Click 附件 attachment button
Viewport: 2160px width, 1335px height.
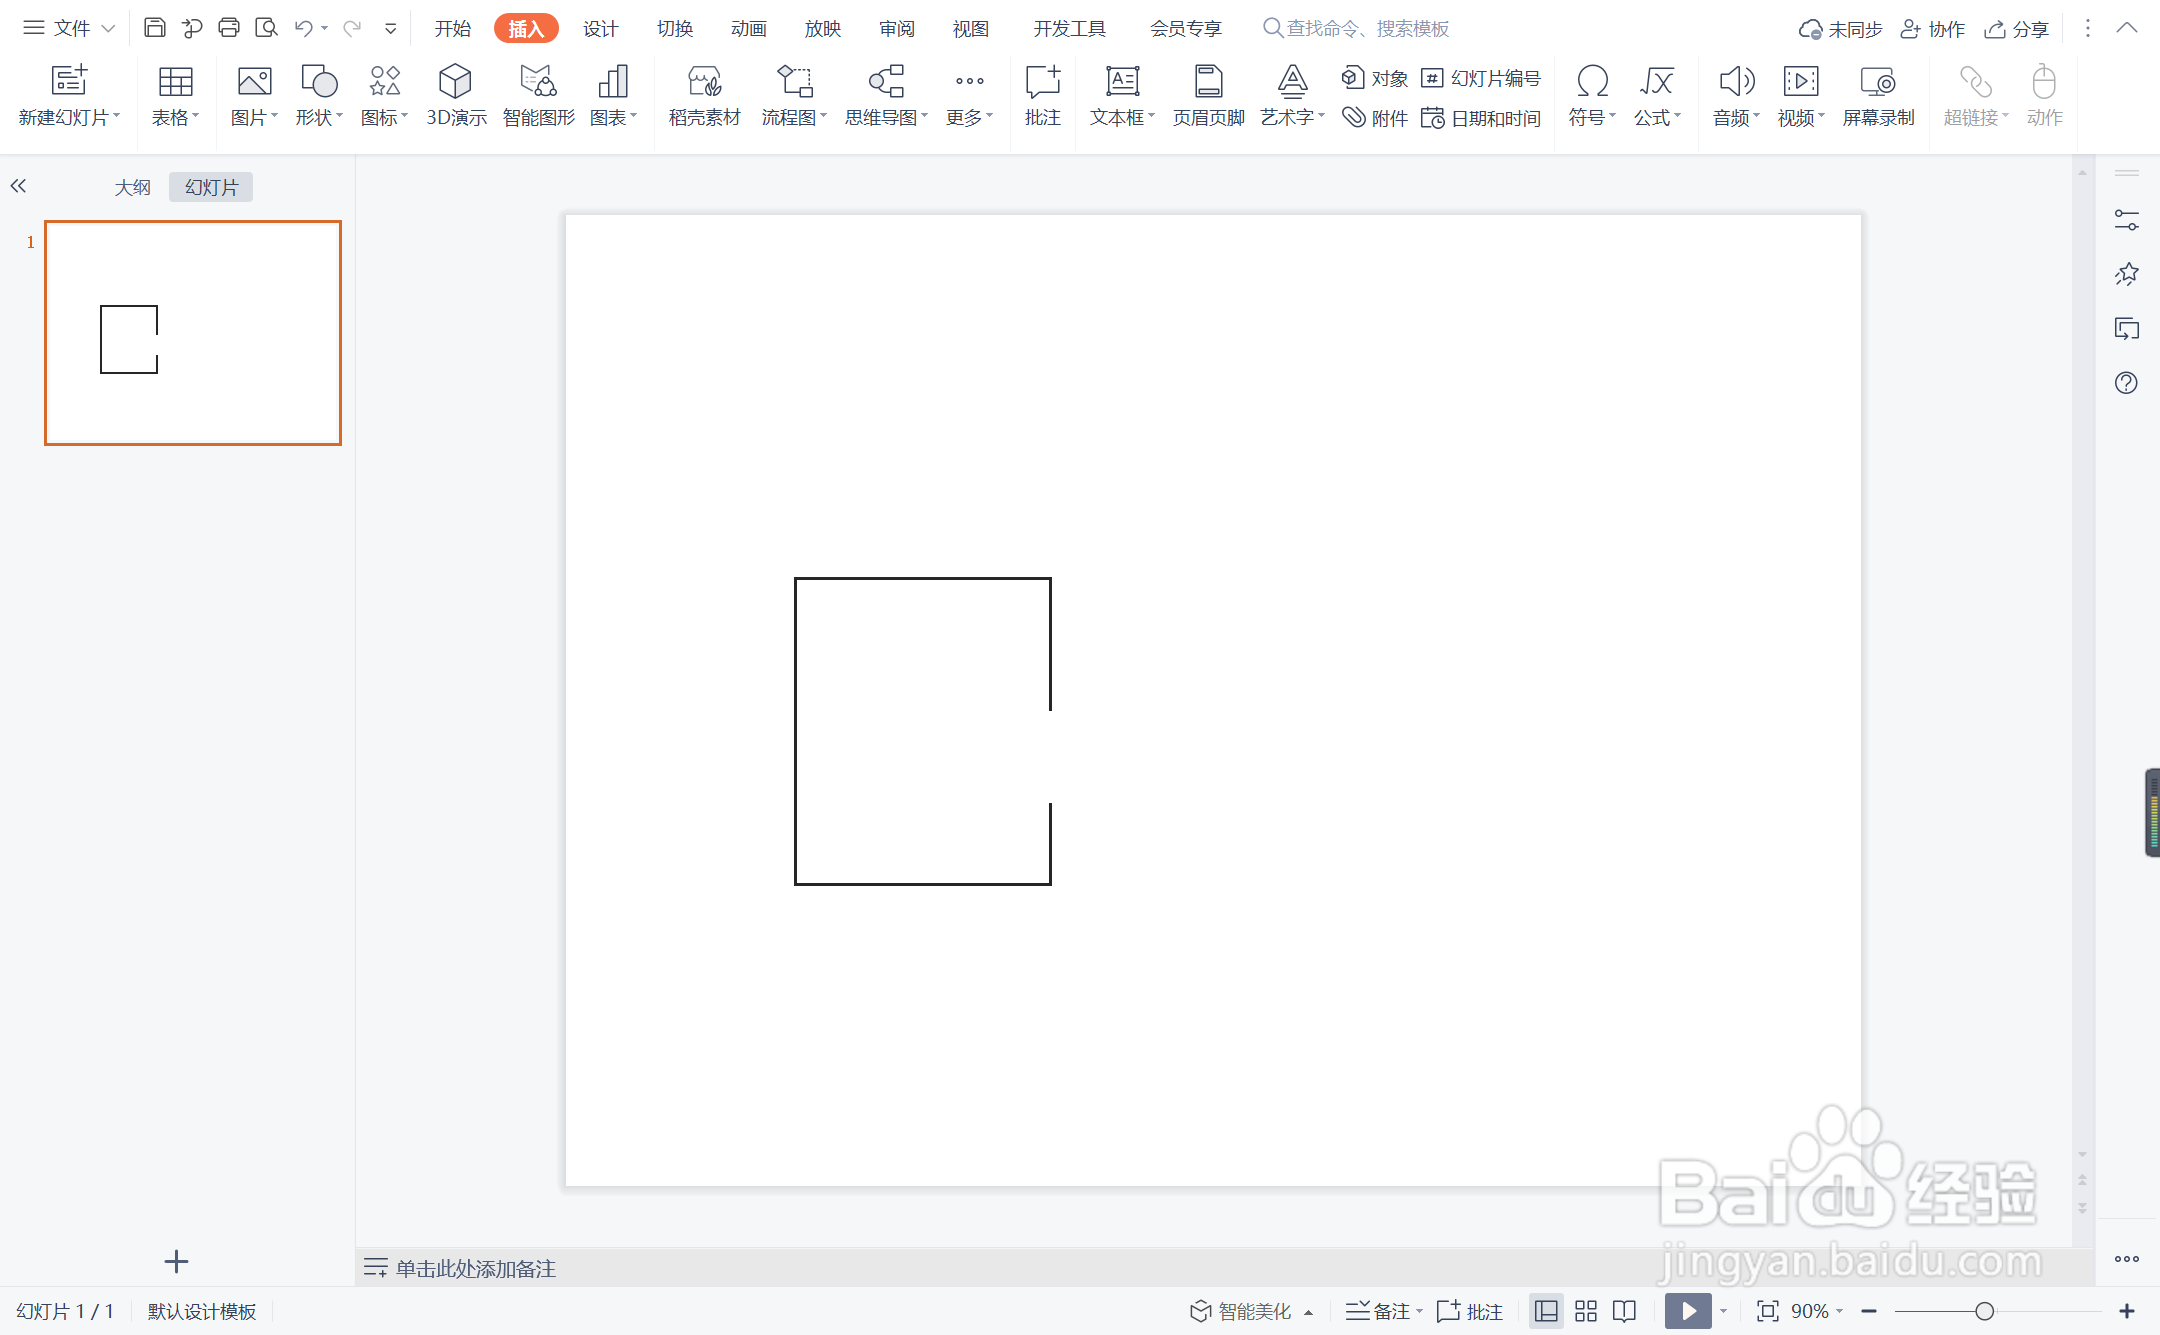pyautogui.click(x=1374, y=118)
